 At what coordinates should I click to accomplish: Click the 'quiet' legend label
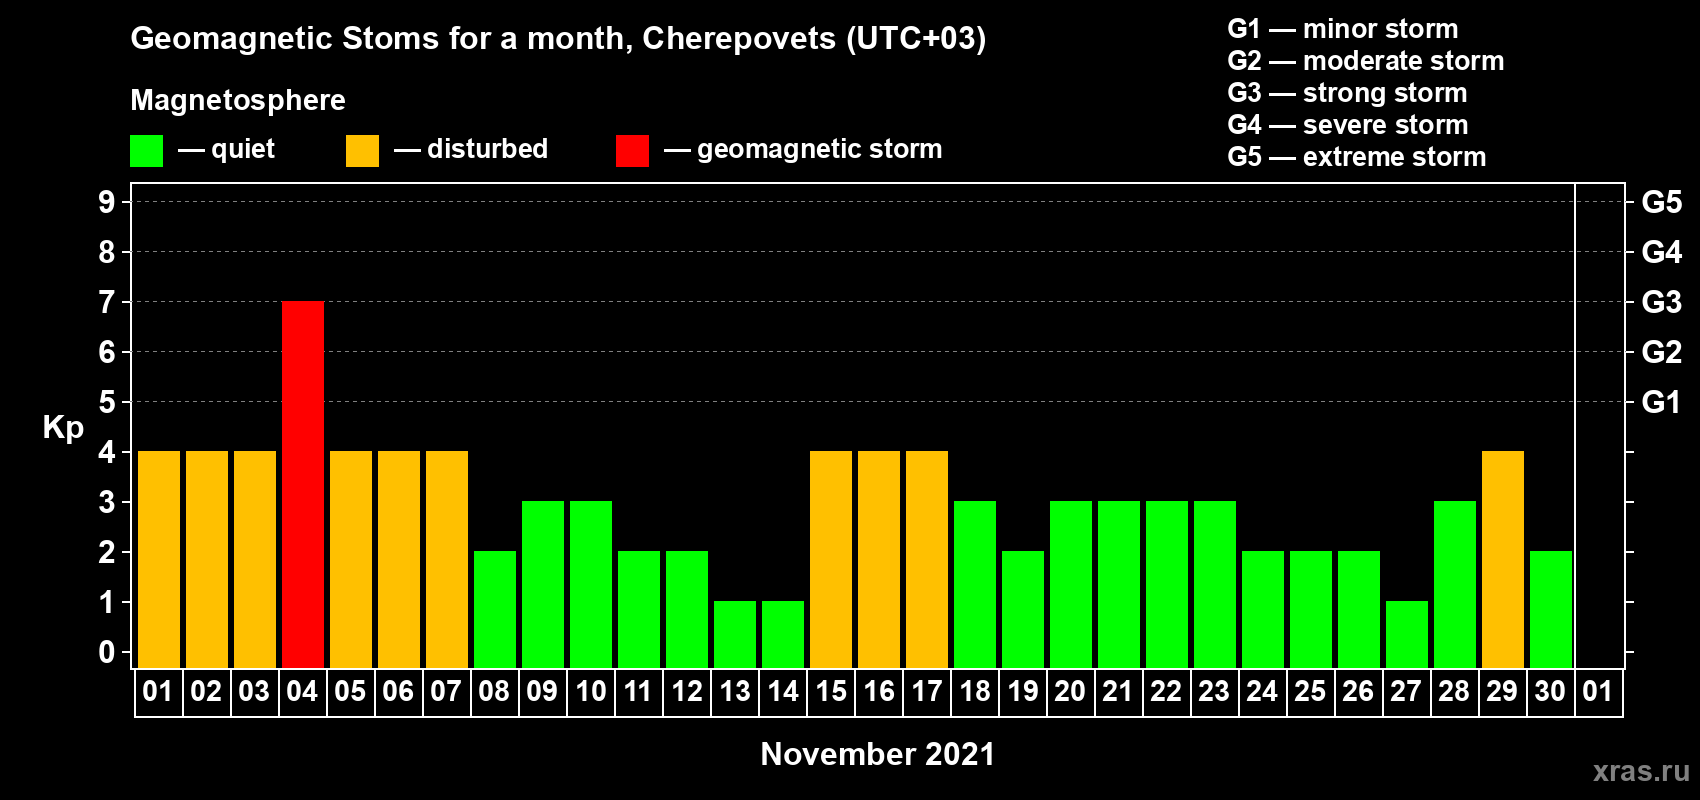click(243, 149)
